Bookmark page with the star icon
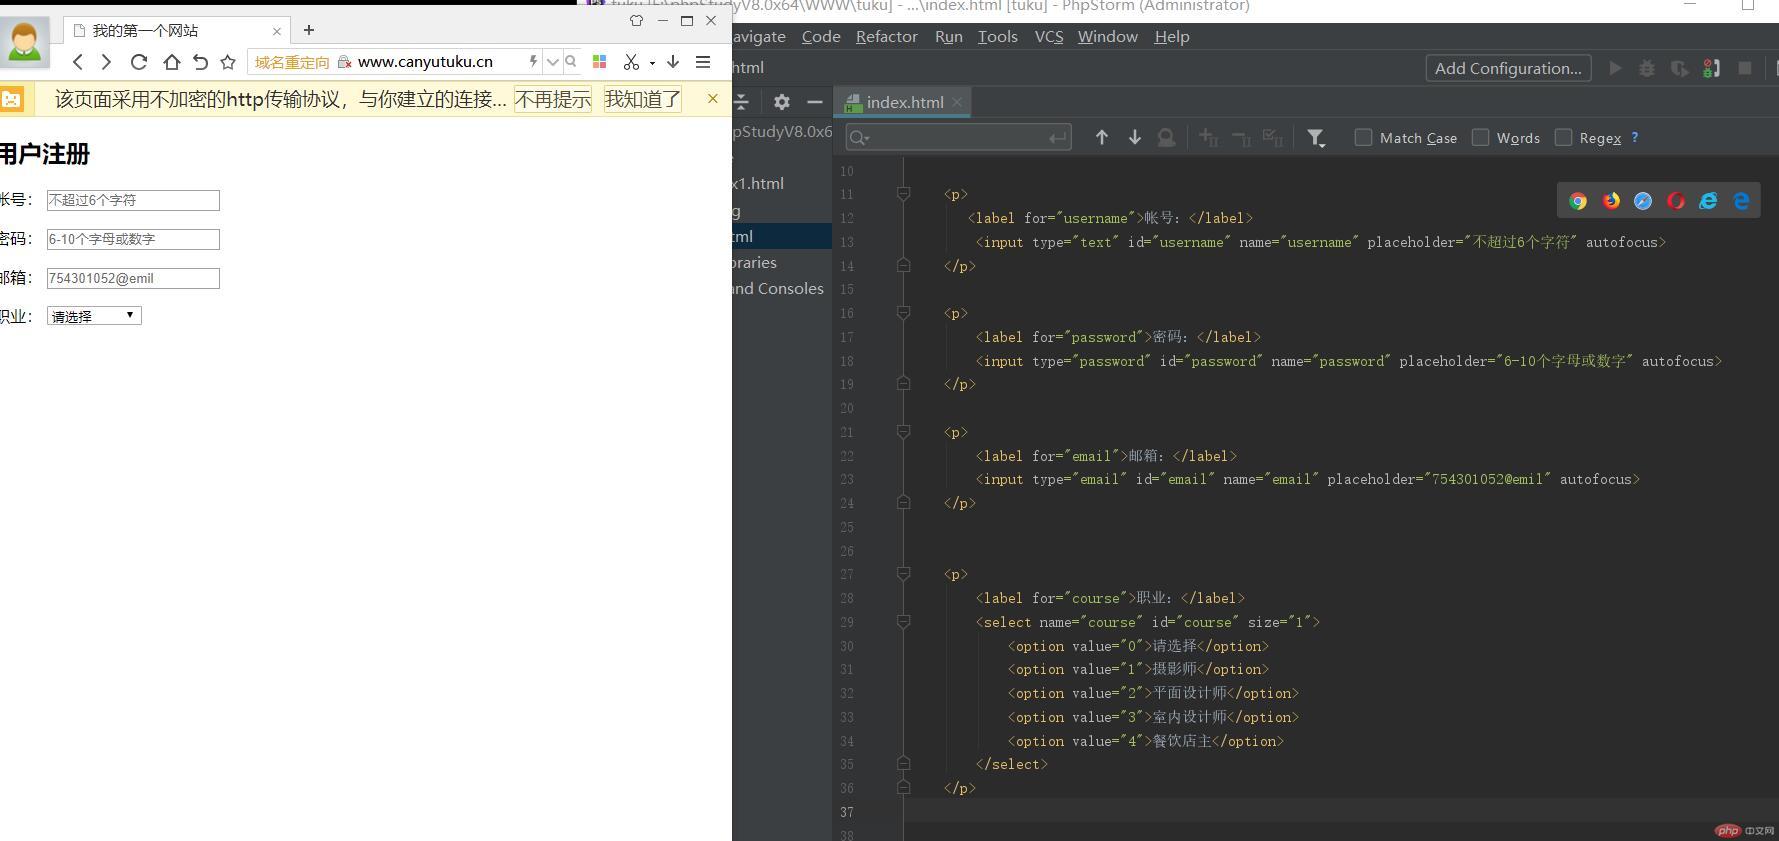This screenshot has height=841, width=1779. 228,62
